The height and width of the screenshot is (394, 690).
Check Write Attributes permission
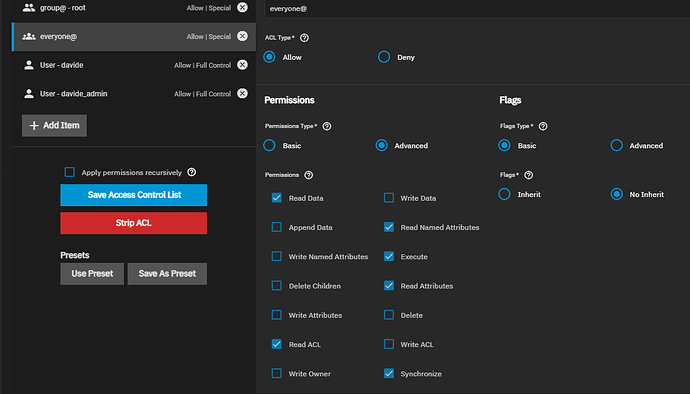tap(276, 315)
